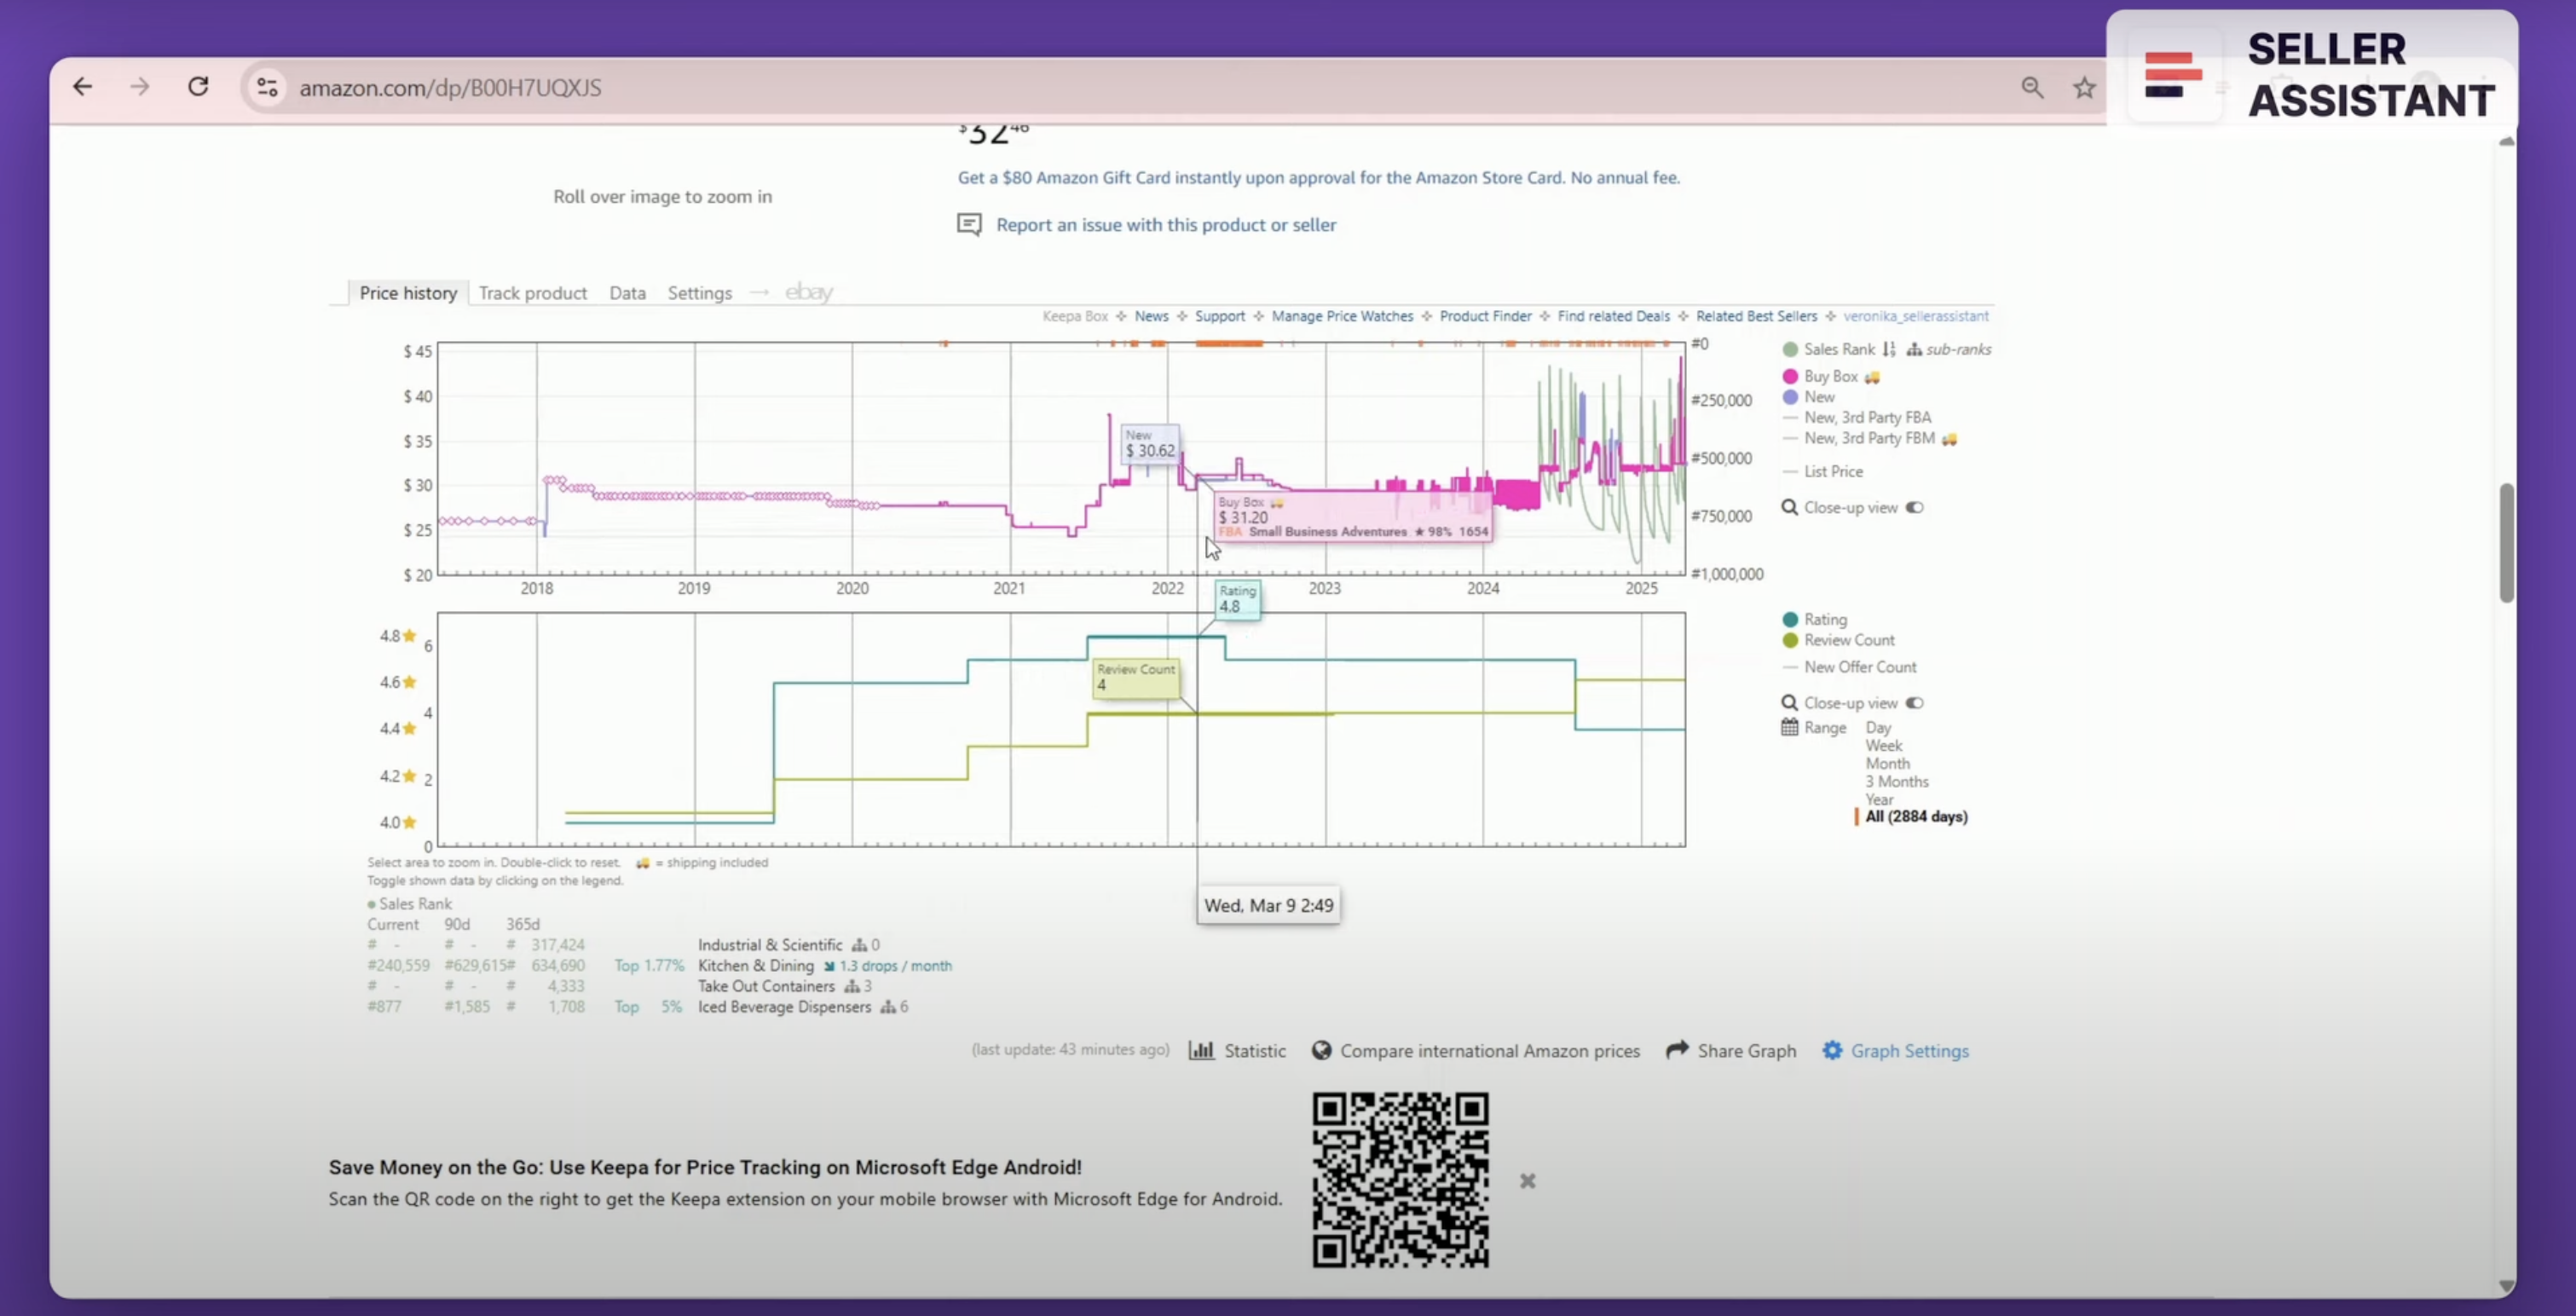Toggle Close-up view for the rating chart
The width and height of the screenshot is (2576, 1316).
[1914, 703]
